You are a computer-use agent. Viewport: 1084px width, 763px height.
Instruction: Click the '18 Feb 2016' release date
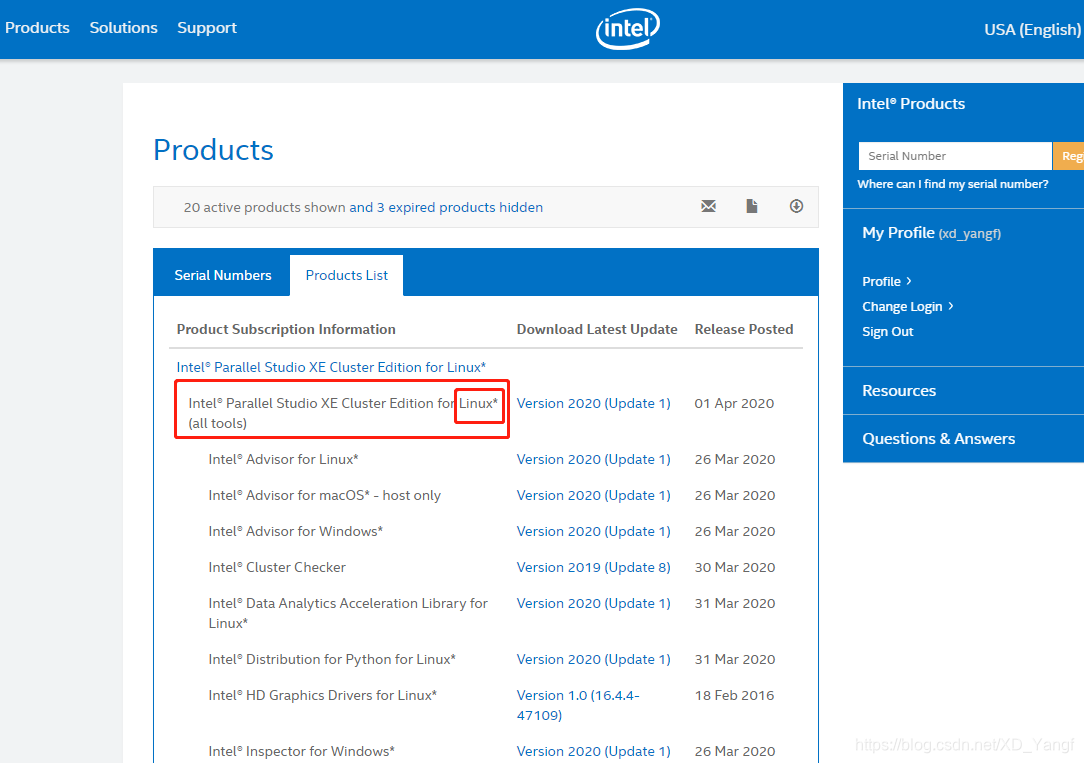tap(734, 695)
